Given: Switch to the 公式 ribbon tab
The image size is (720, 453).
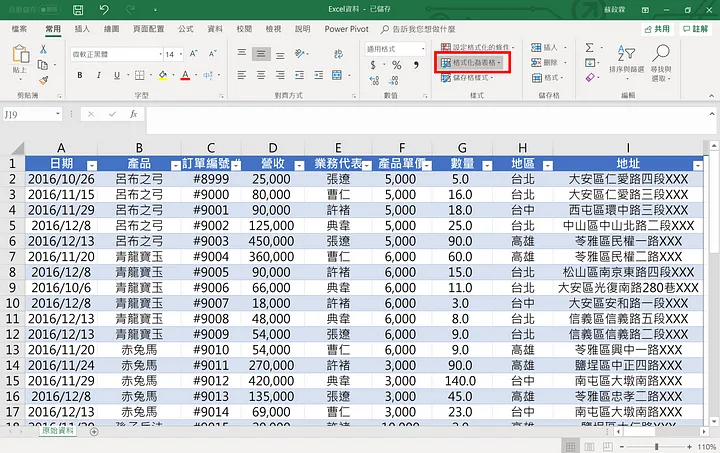Looking at the screenshot, I should pyautogui.click(x=186, y=29).
